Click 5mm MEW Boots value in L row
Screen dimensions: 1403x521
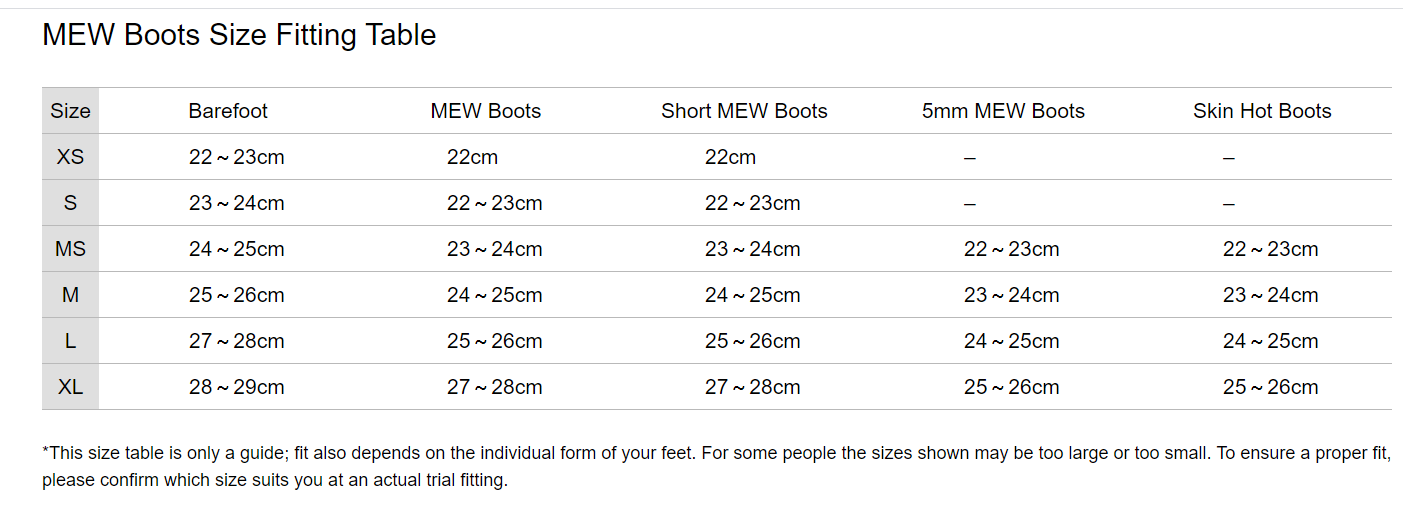point(1011,341)
